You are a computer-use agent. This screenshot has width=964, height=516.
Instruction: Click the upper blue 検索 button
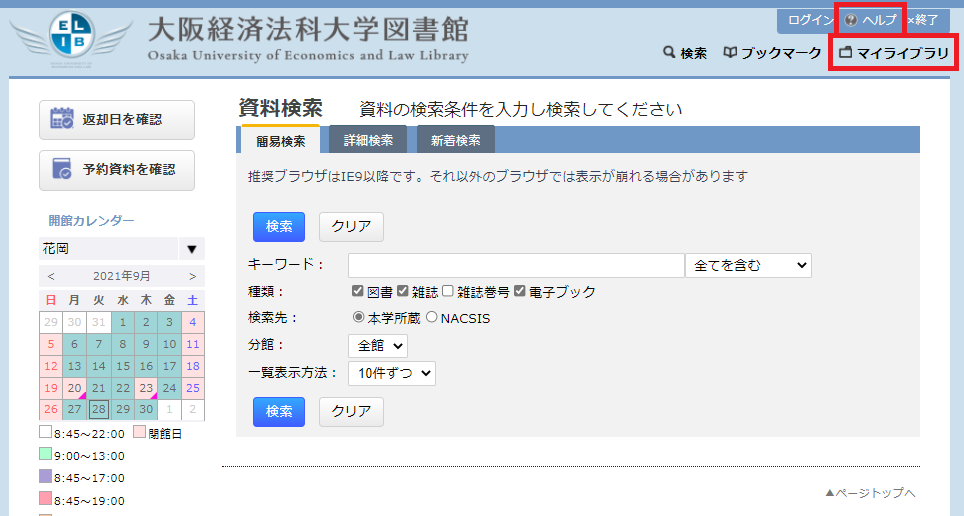tap(279, 226)
